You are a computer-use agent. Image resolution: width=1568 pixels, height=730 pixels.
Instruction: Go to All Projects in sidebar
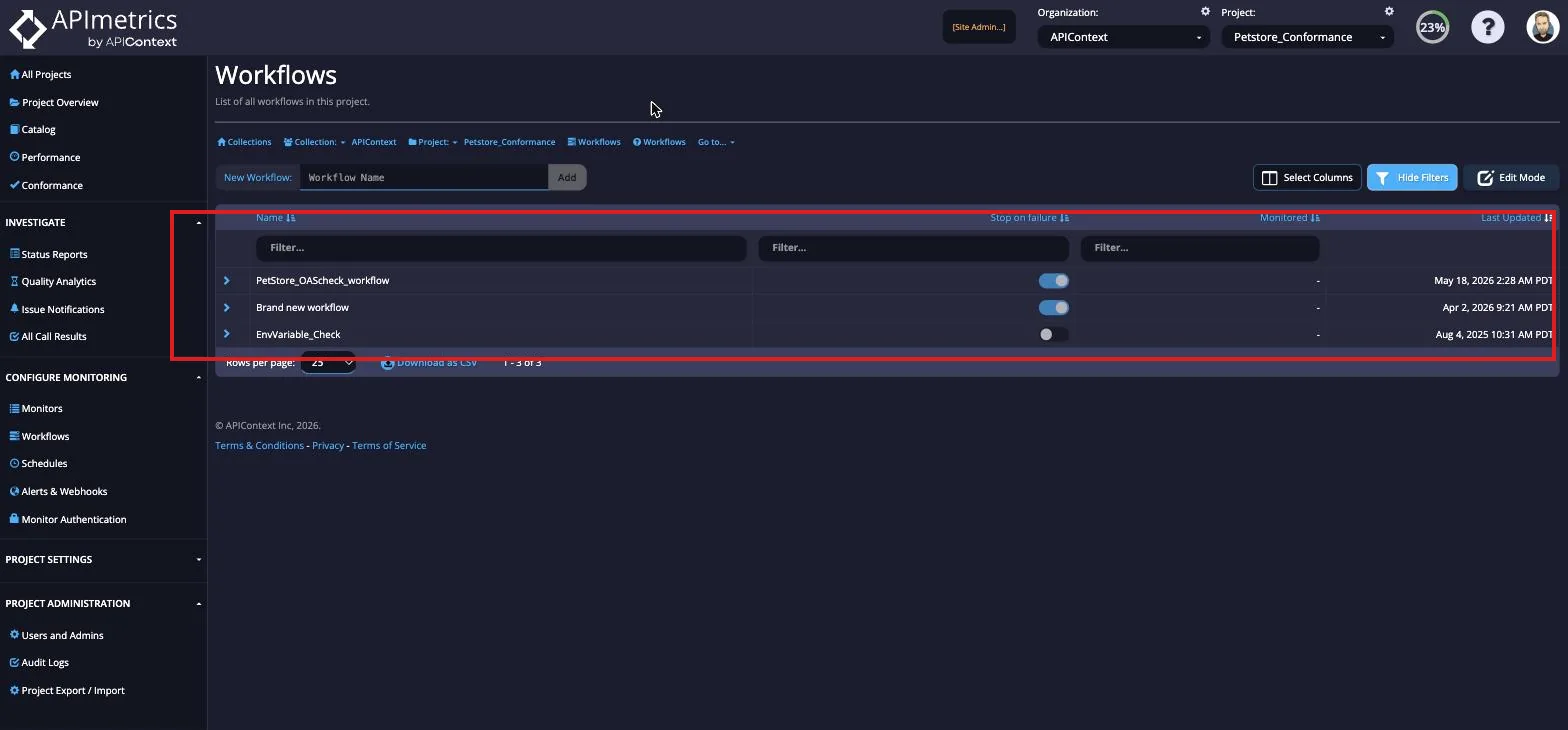[41, 74]
